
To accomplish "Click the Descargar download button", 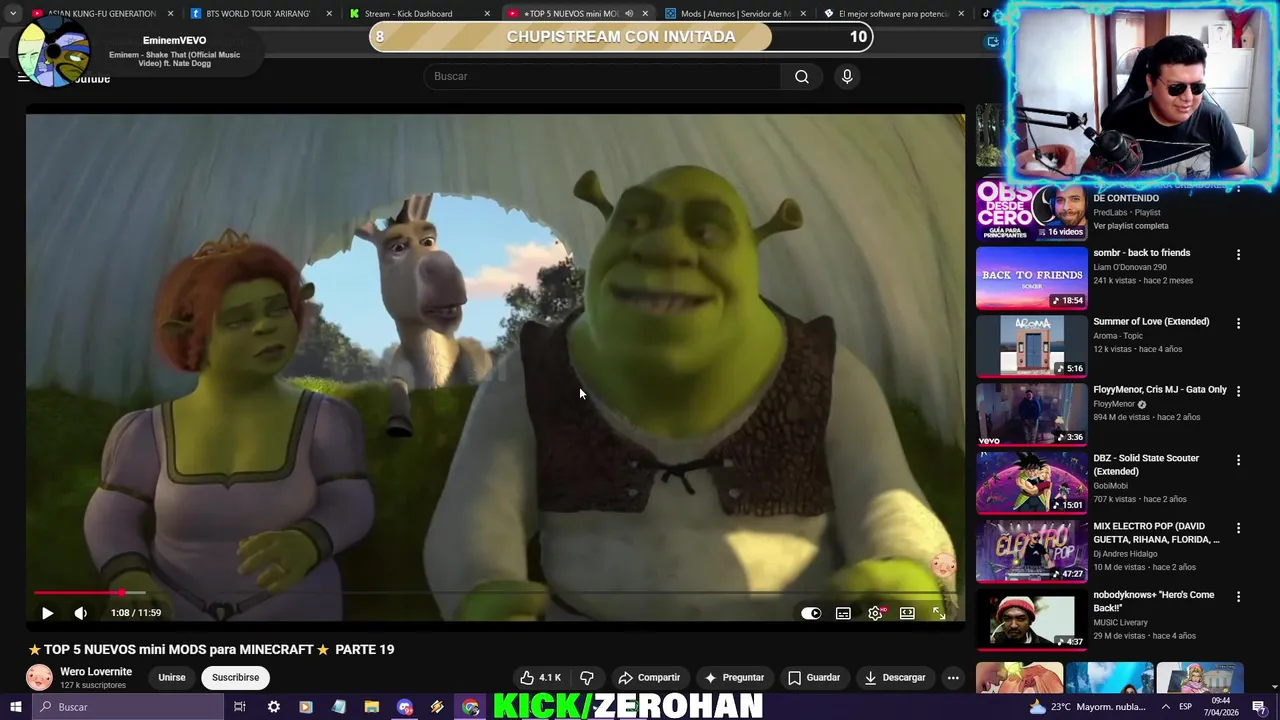I will click(894, 677).
